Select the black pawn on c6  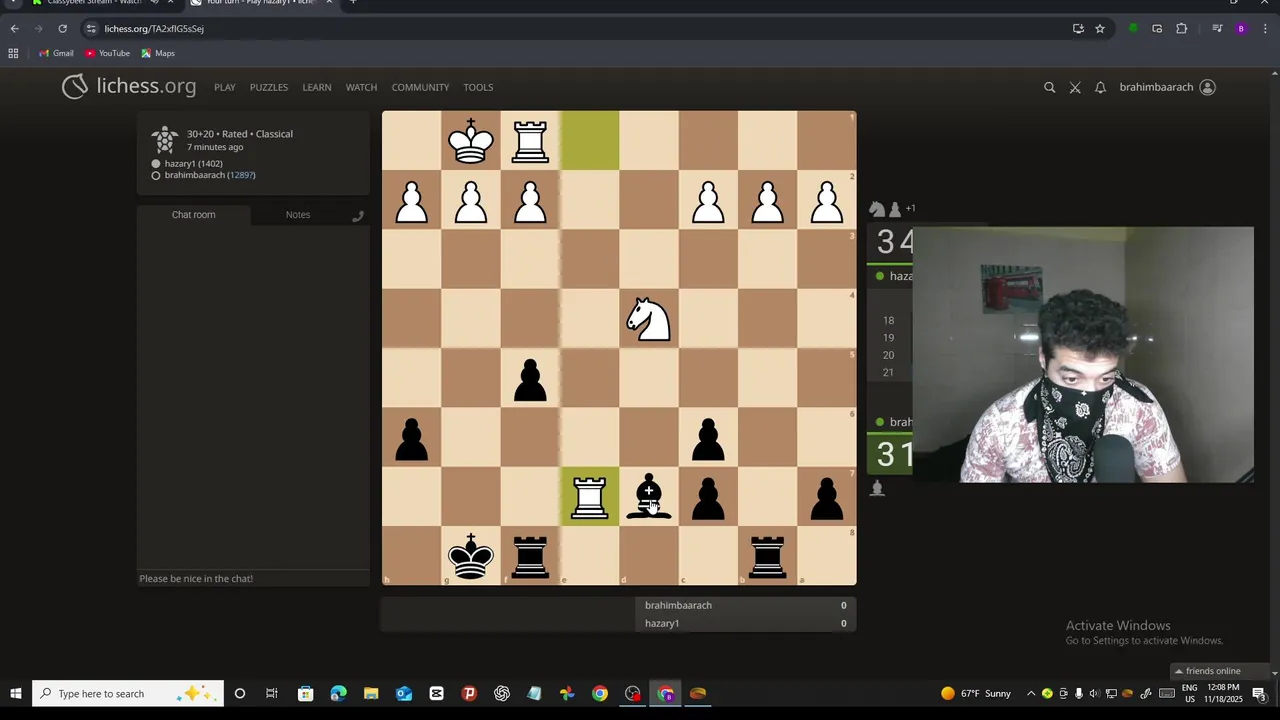click(709, 438)
